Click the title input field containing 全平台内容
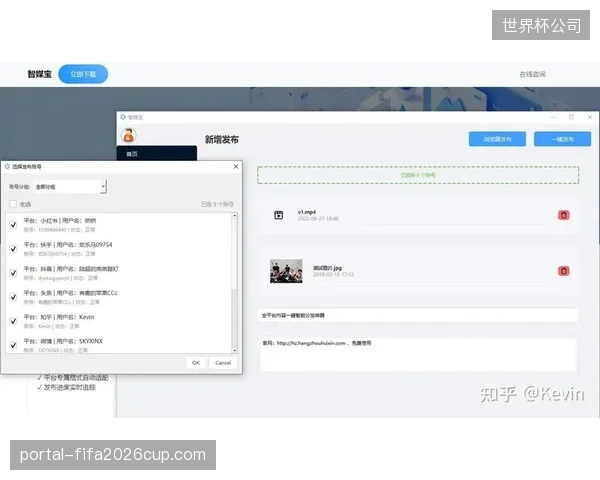The height and width of the screenshot is (480, 600). click(418, 315)
